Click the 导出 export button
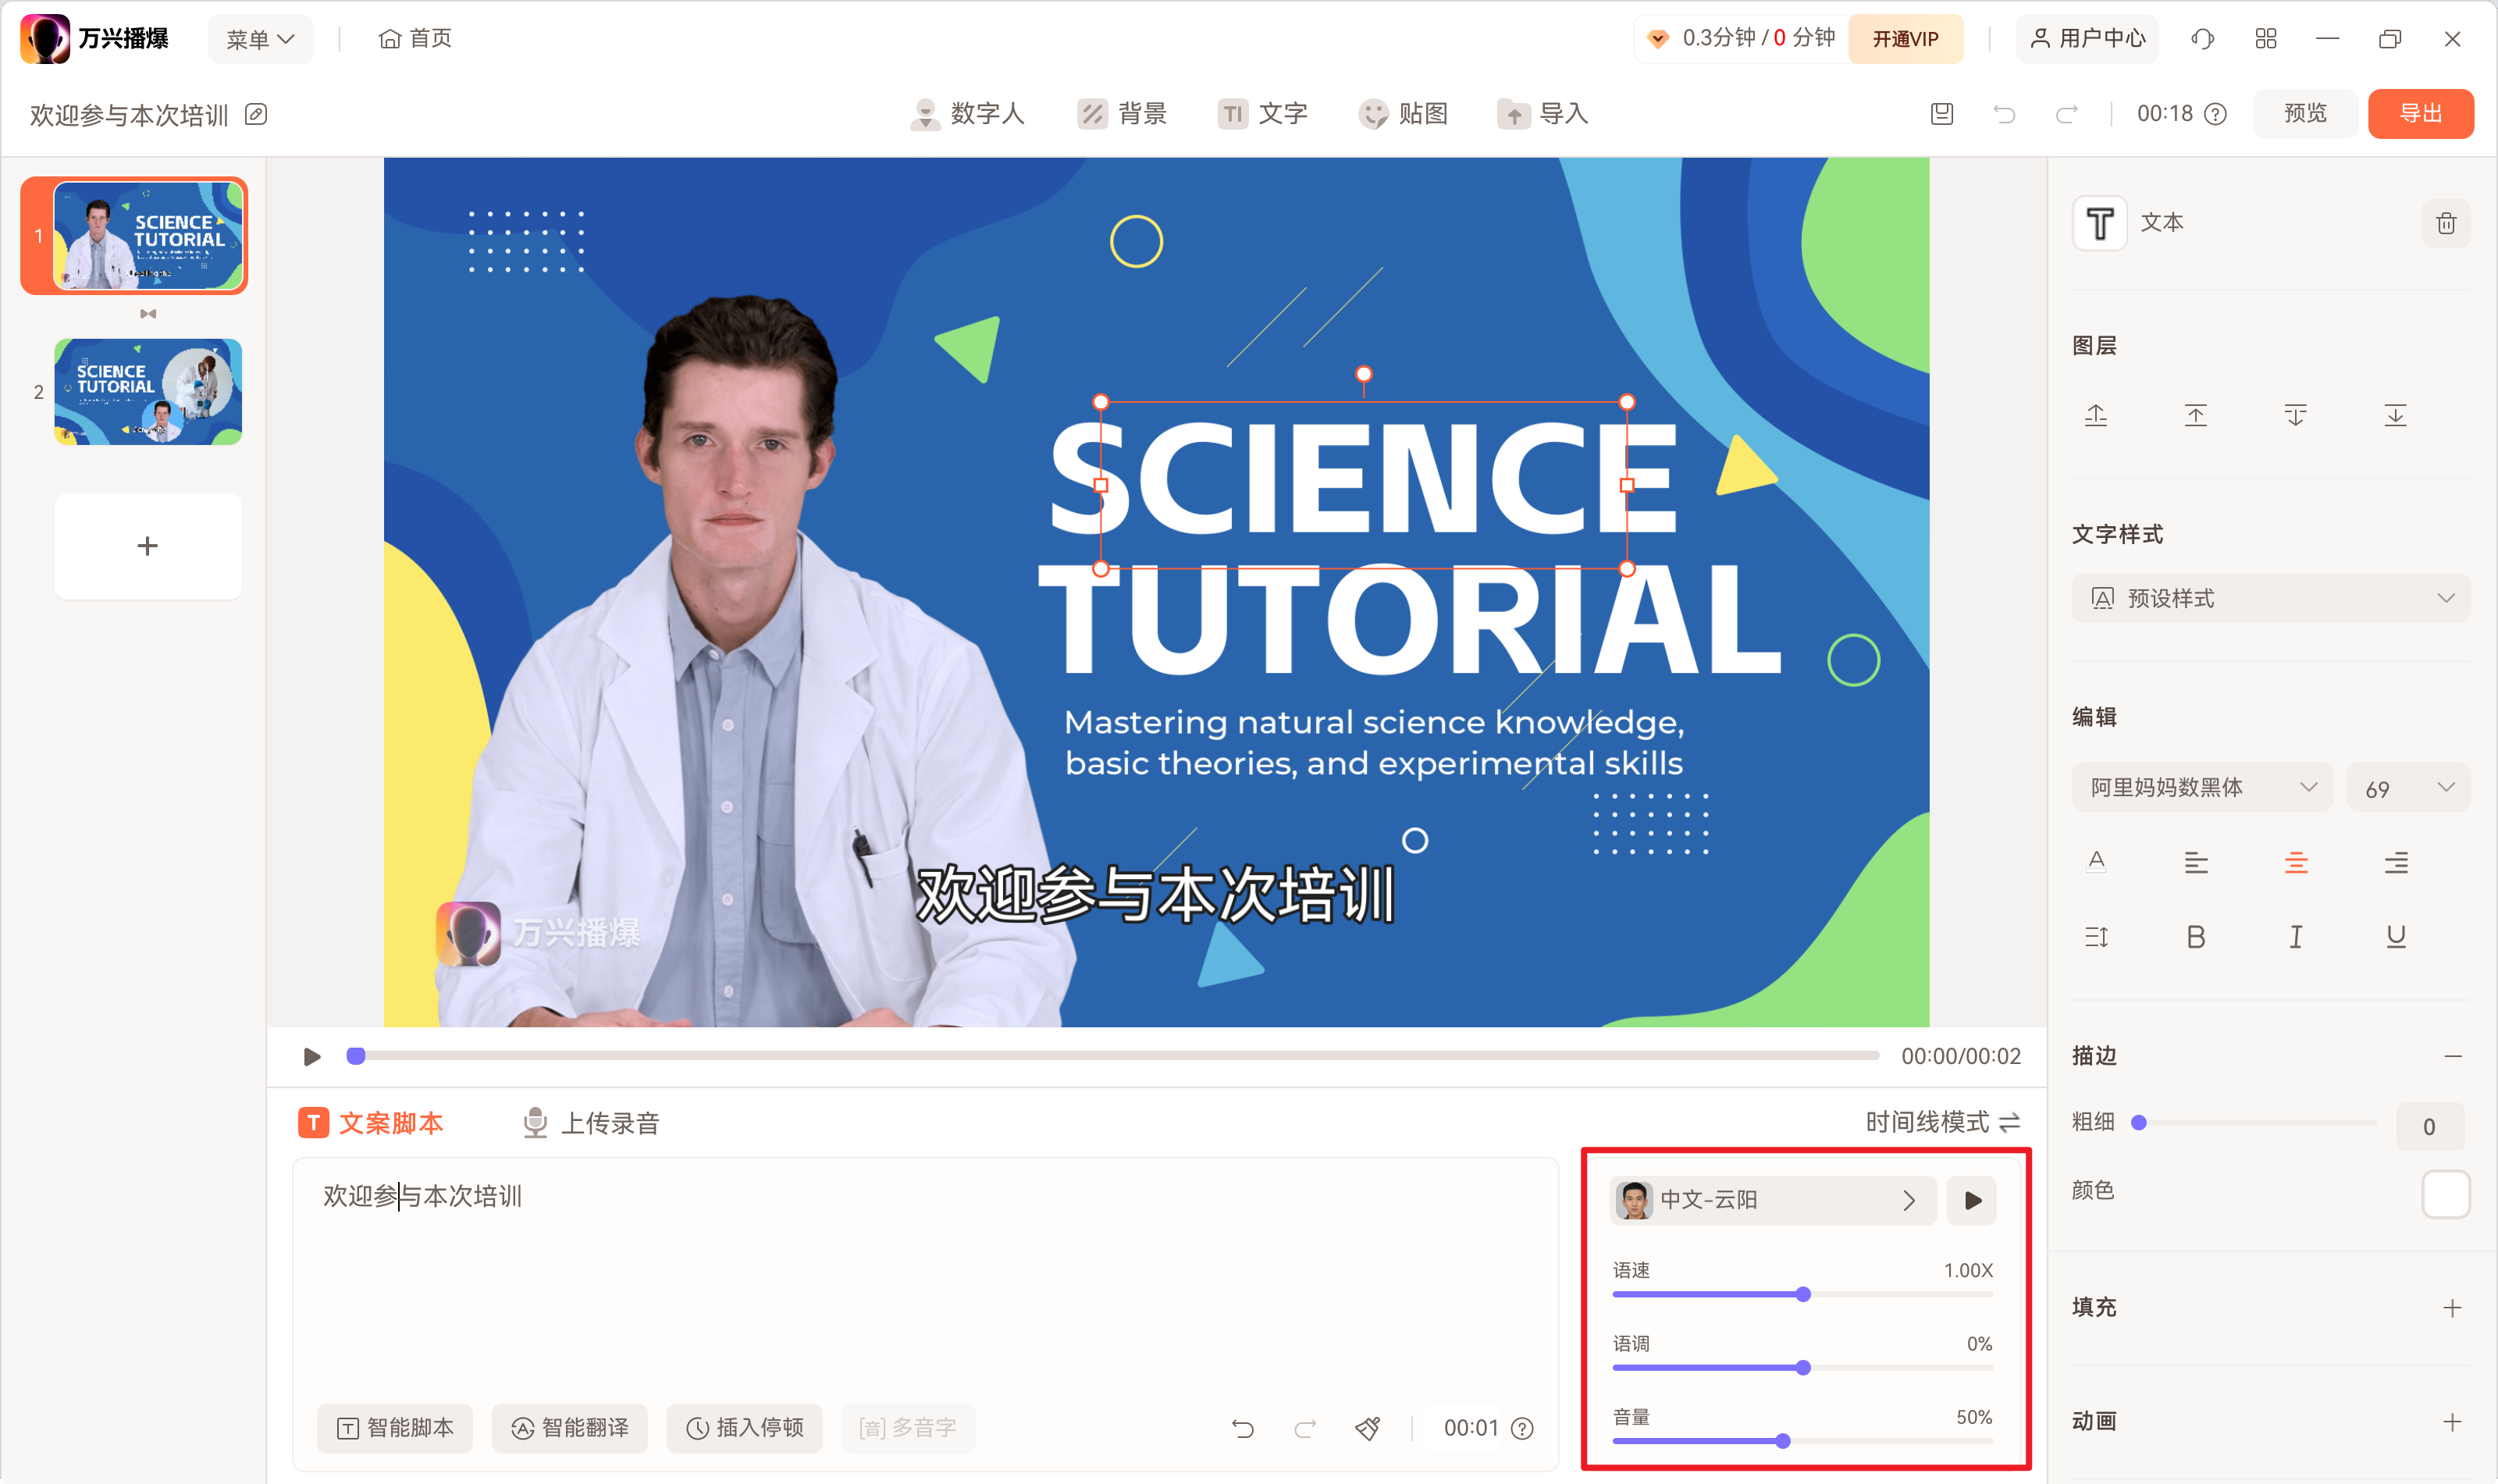2498x1484 pixels. coord(2420,113)
